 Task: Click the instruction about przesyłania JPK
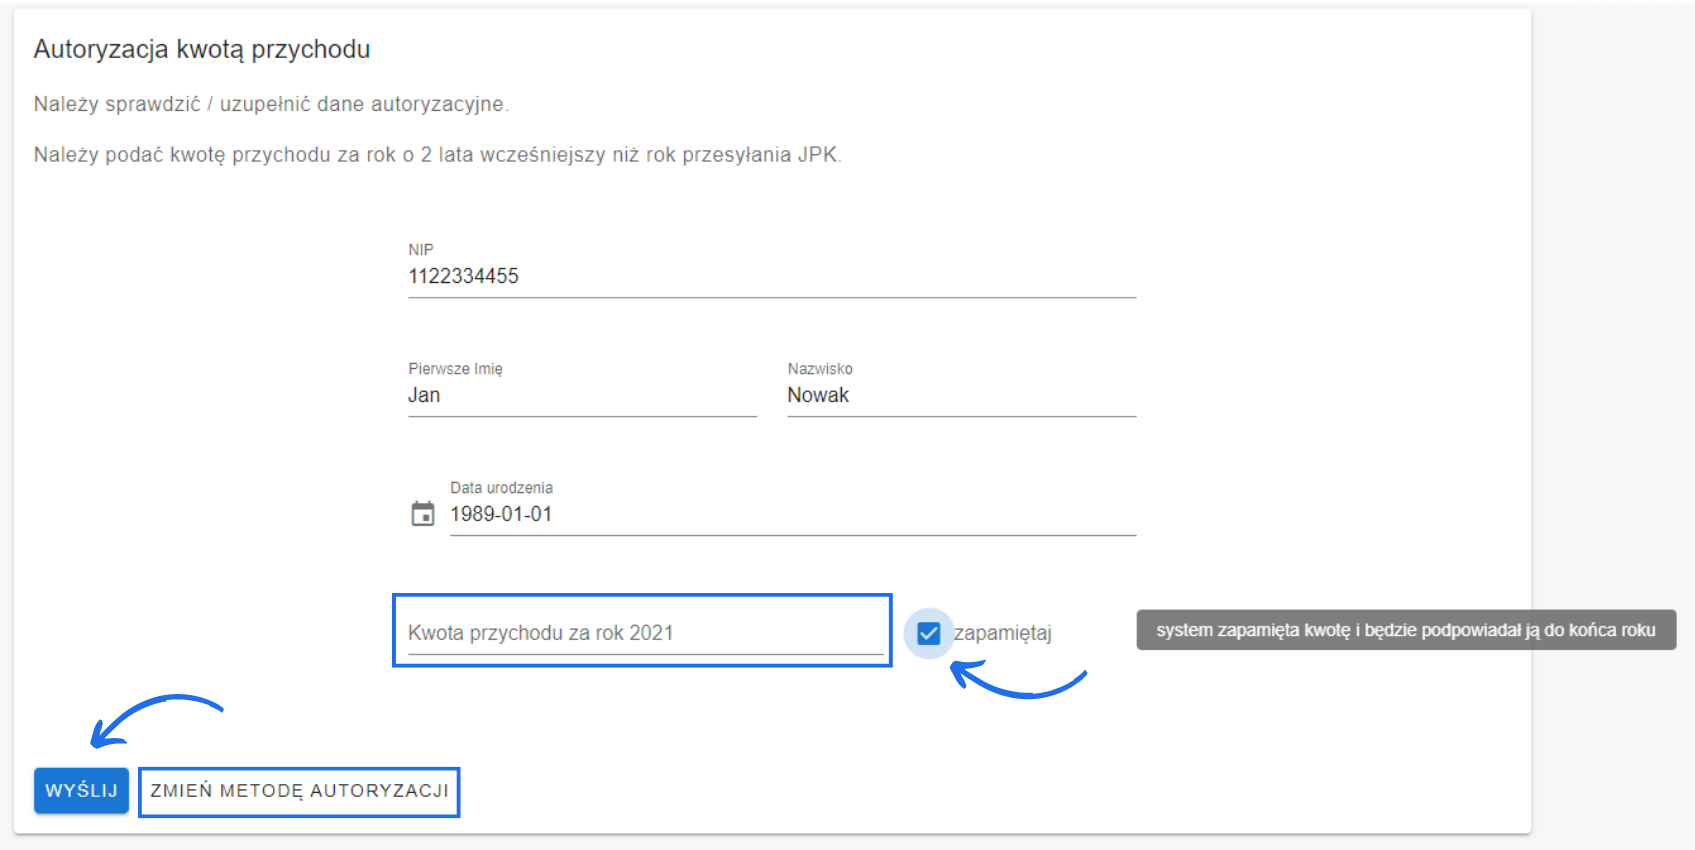[437, 155]
